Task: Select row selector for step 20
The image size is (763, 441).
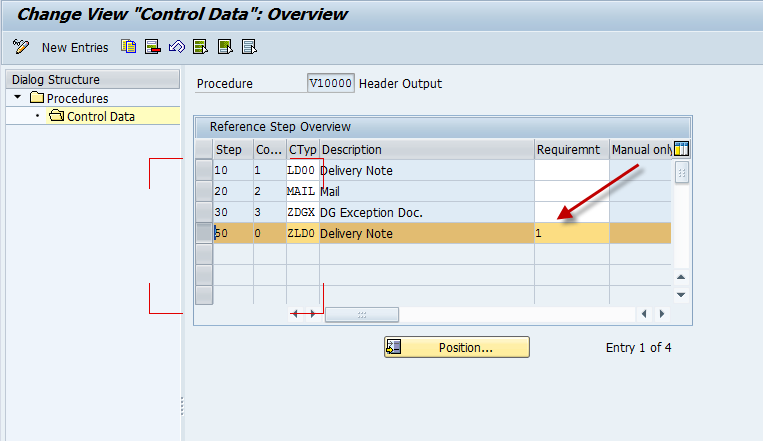Action: (x=204, y=191)
